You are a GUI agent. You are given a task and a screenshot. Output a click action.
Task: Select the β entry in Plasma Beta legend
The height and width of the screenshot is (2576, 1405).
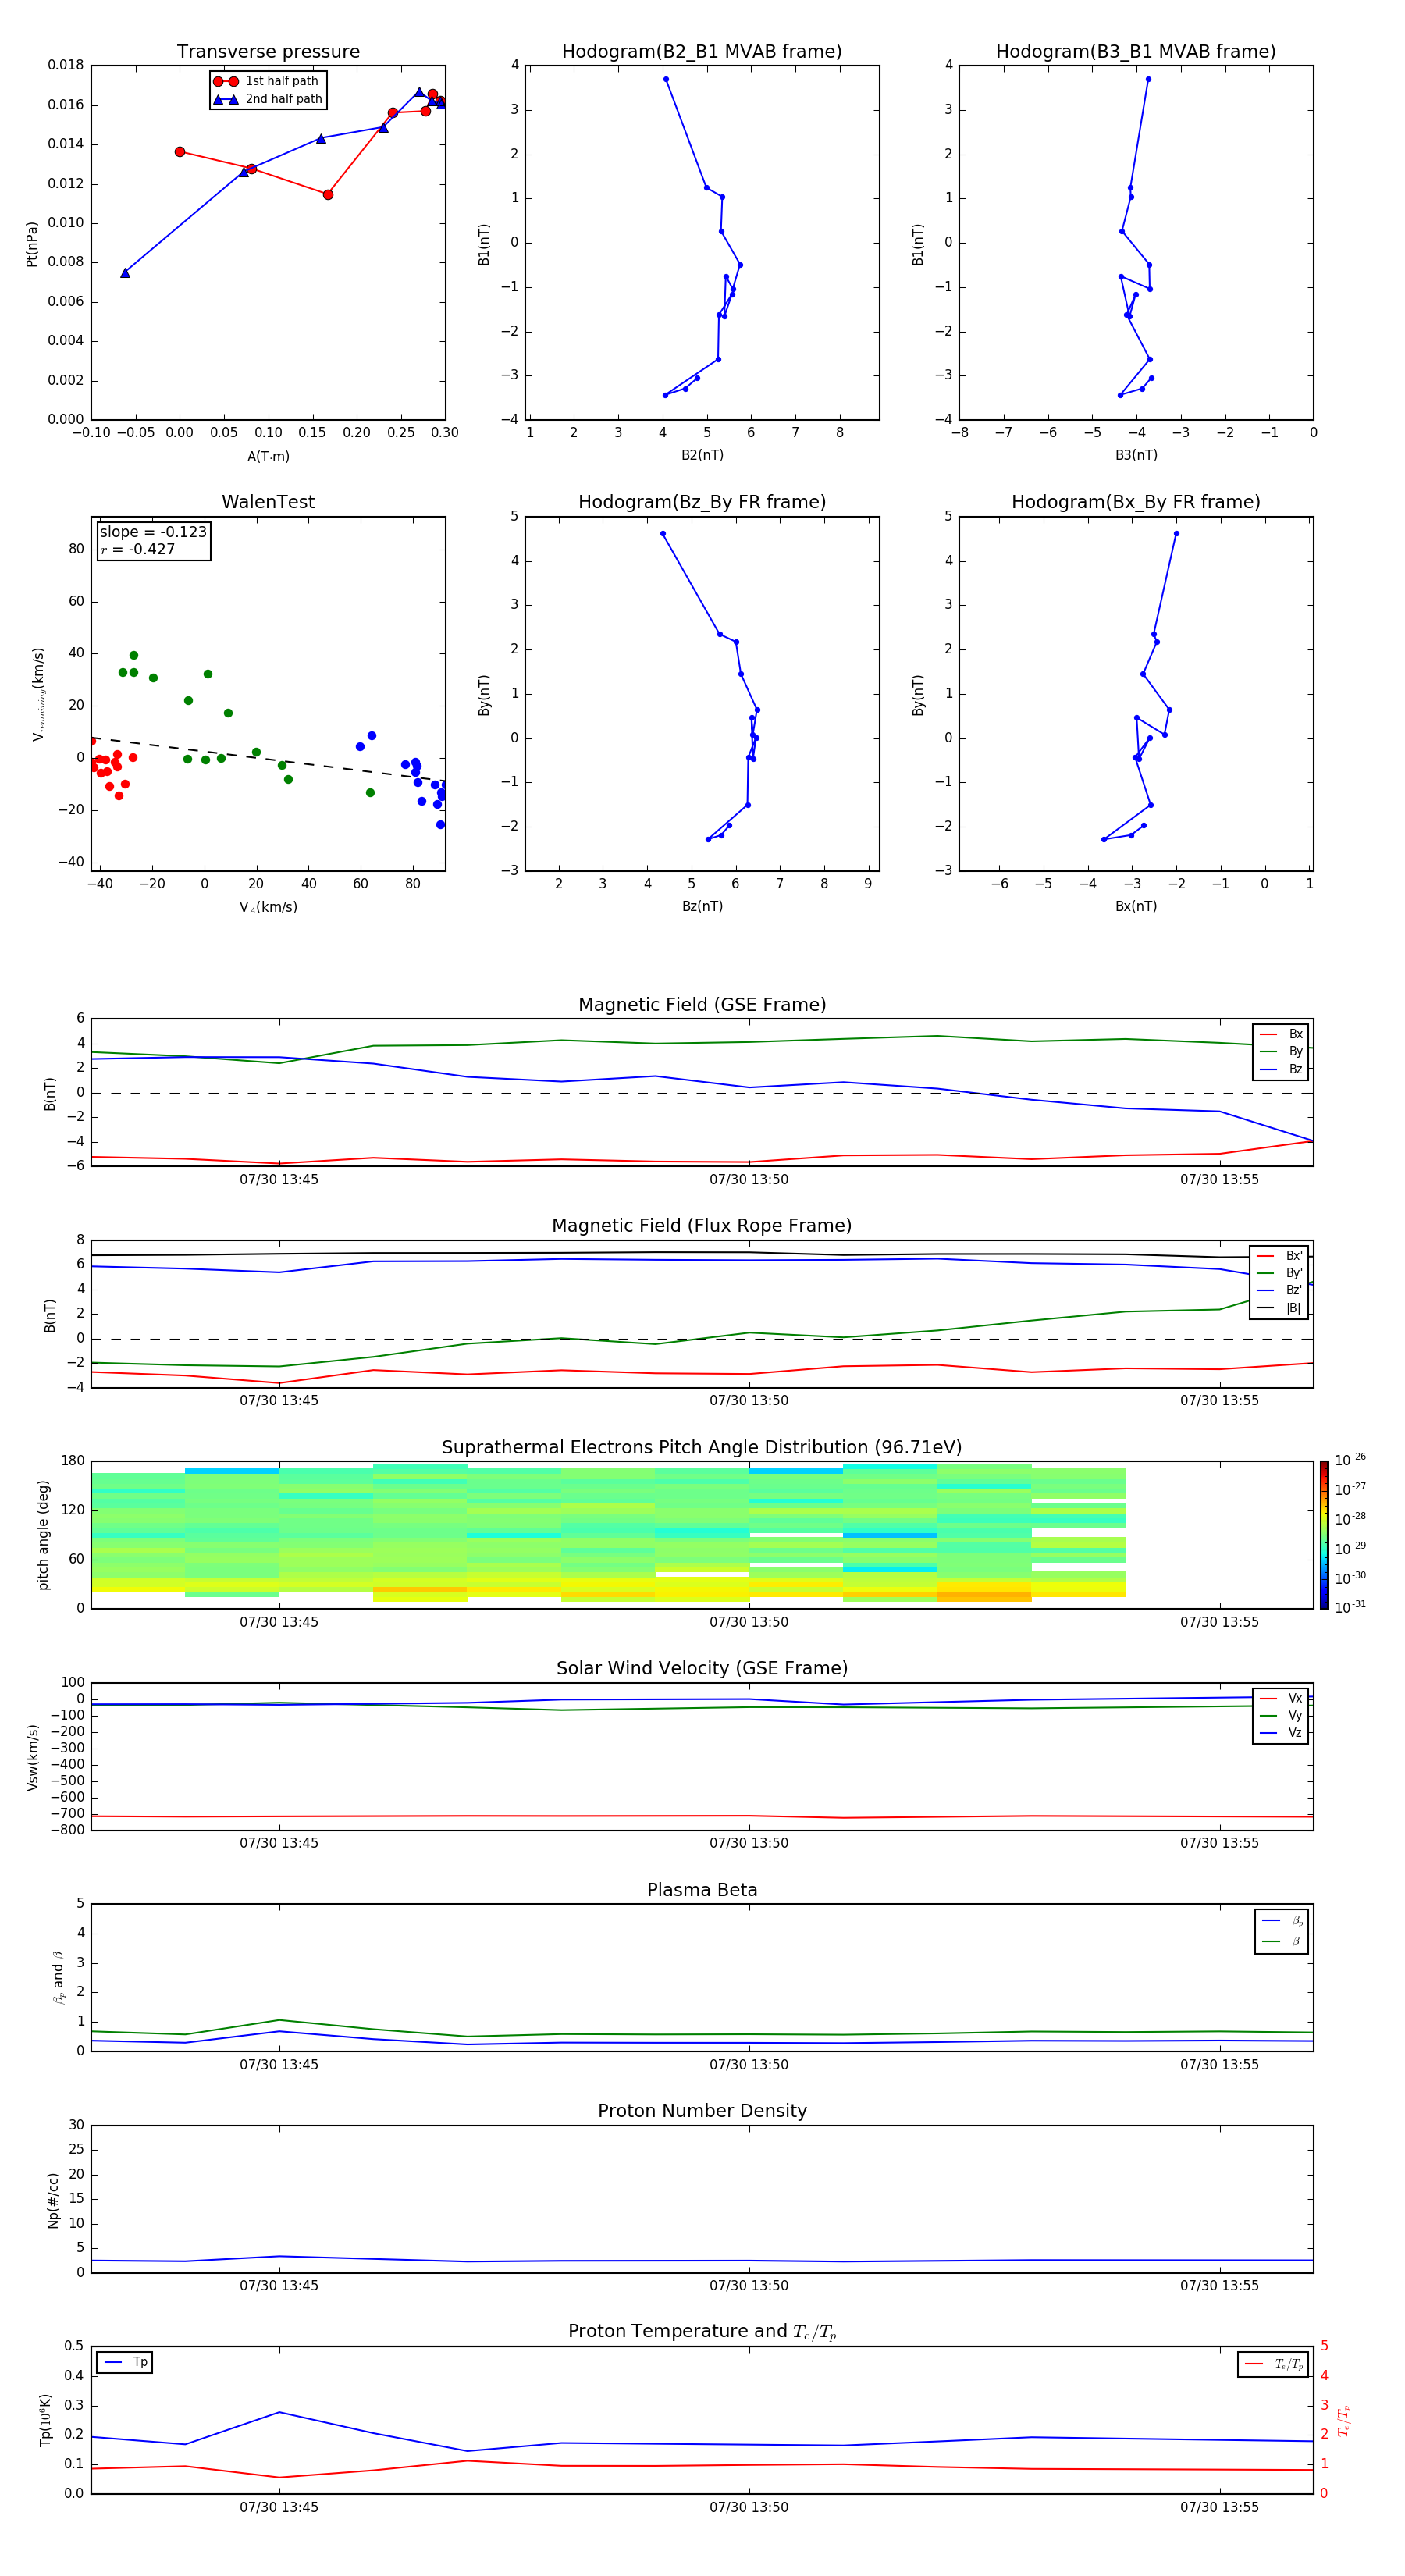point(1282,1942)
